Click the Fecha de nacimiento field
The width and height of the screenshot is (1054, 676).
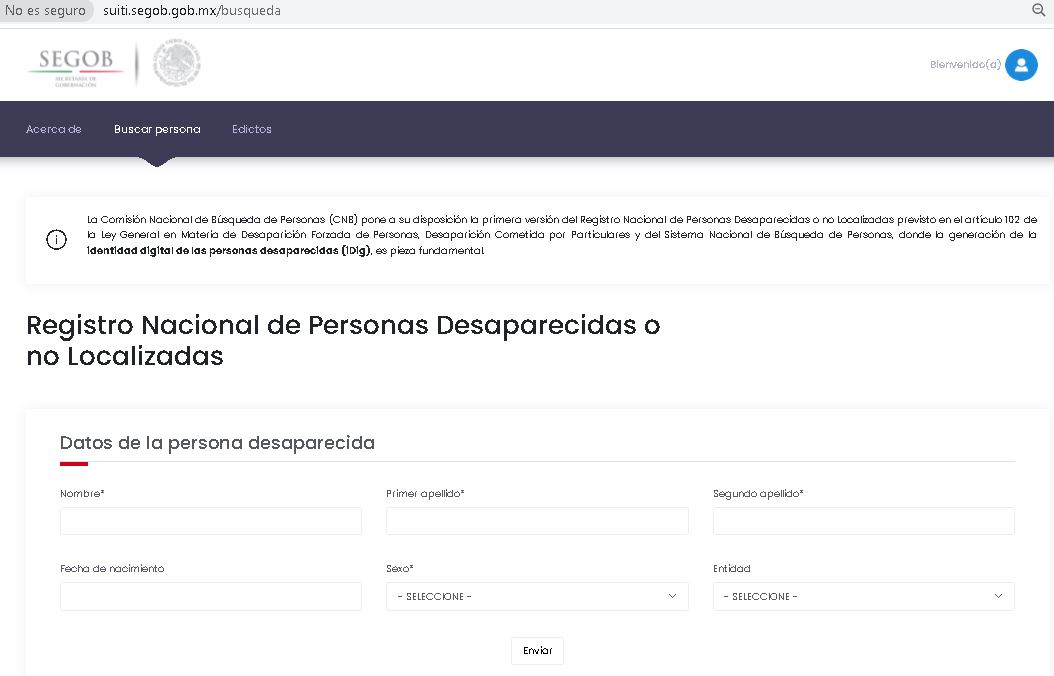click(210, 596)
